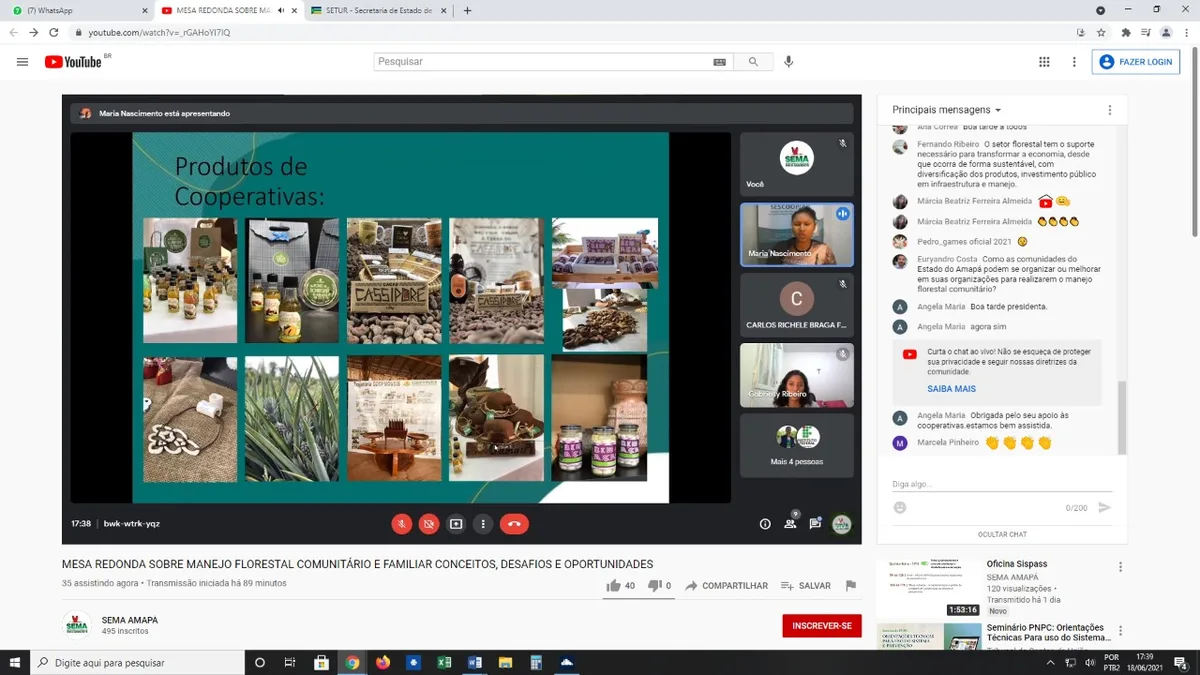
Task: Switch to the WhatsApp browser tab
Action: point(78,10)
